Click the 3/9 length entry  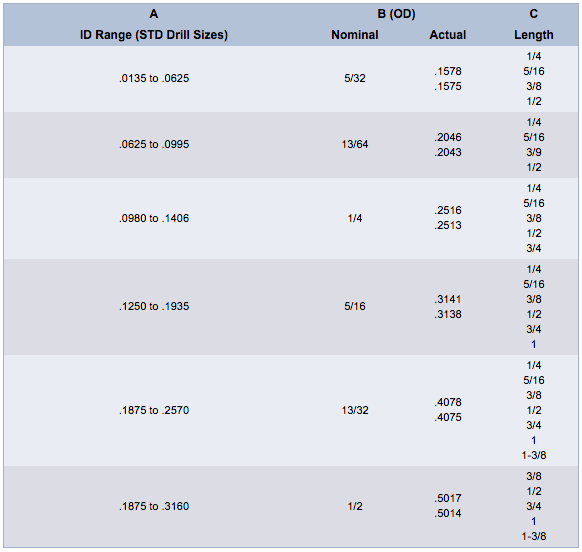click(534, 152)
